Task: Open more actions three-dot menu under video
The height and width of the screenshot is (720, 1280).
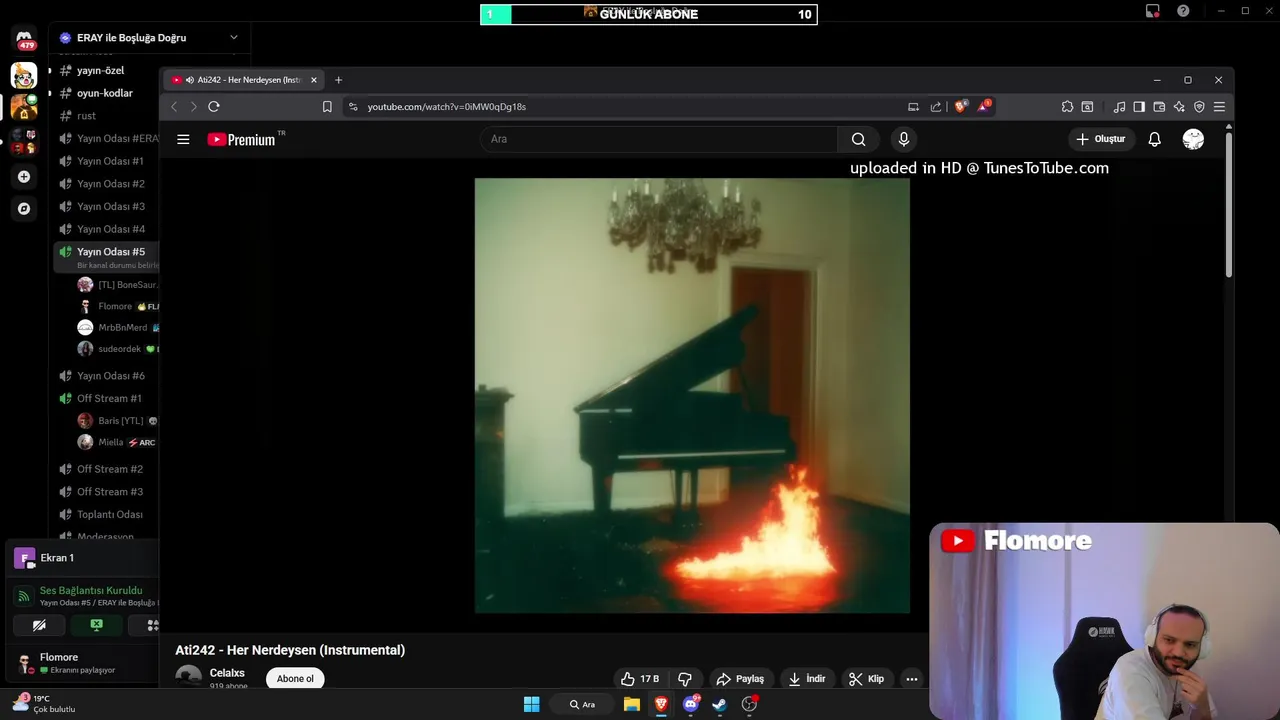Action: [x=911, y=679]
